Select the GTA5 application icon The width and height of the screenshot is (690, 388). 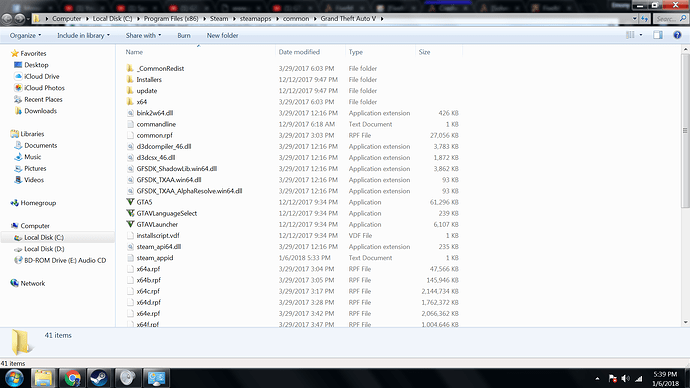click(130, 202)
